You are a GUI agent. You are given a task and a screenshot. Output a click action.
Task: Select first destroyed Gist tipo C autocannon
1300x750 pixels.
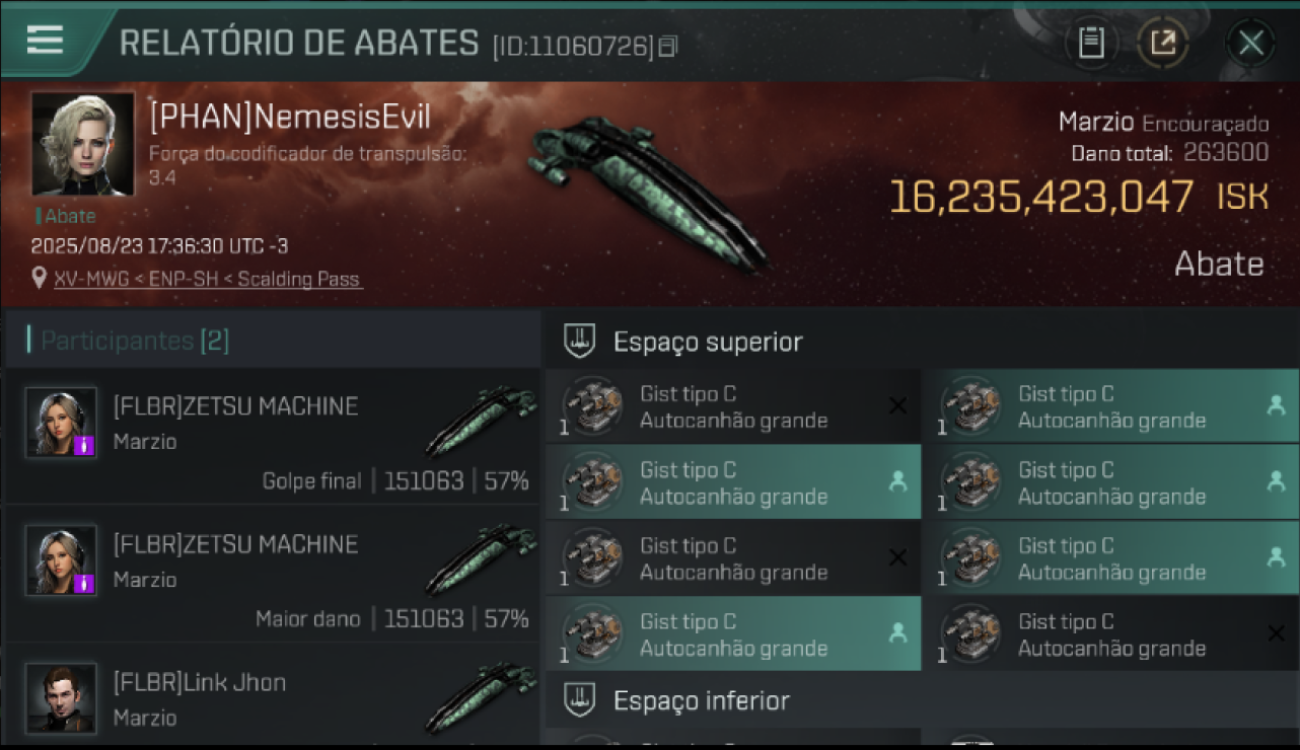point(733,407)
